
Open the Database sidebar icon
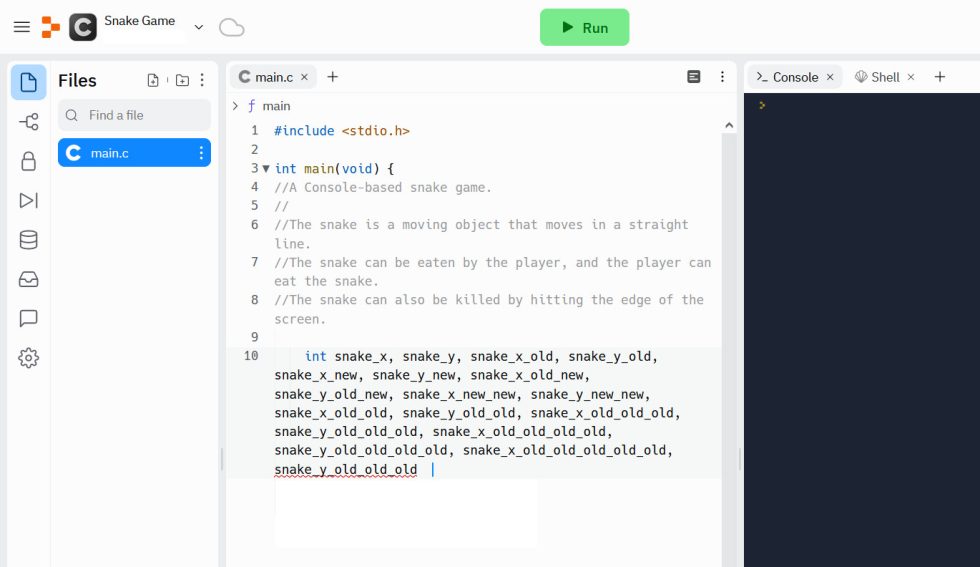(x=29, y=239)
